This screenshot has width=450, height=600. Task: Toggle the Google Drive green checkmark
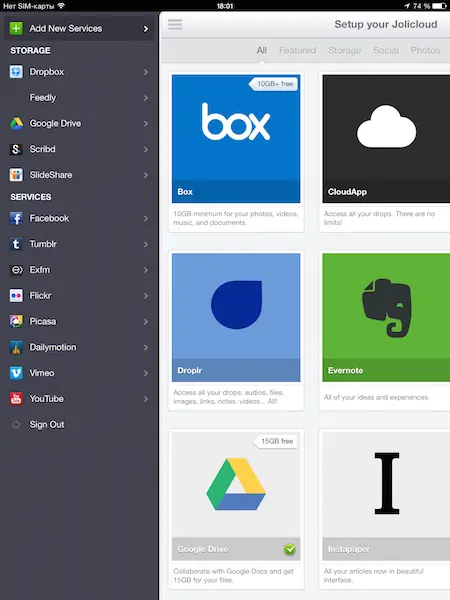pyautogui.click(x=290, y=549)
